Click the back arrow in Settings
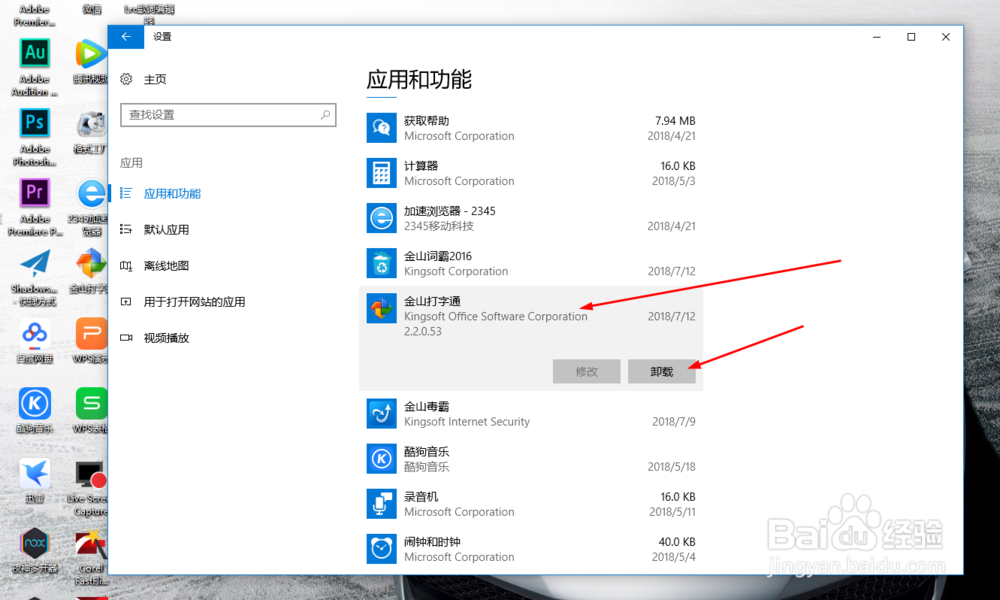The height and width of the screenshot is (600, 1000). (126, 37)
